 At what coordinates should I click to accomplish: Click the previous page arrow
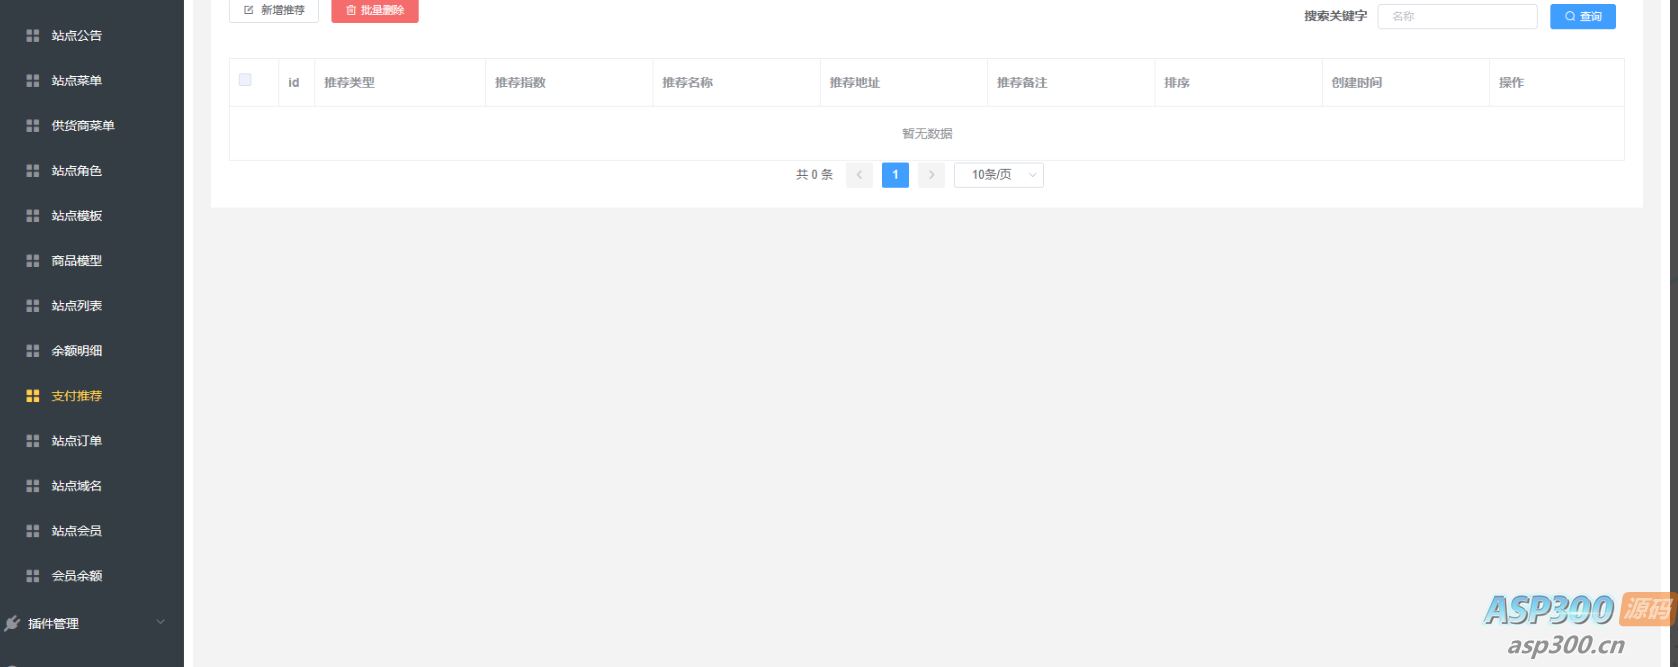point(859,175)
